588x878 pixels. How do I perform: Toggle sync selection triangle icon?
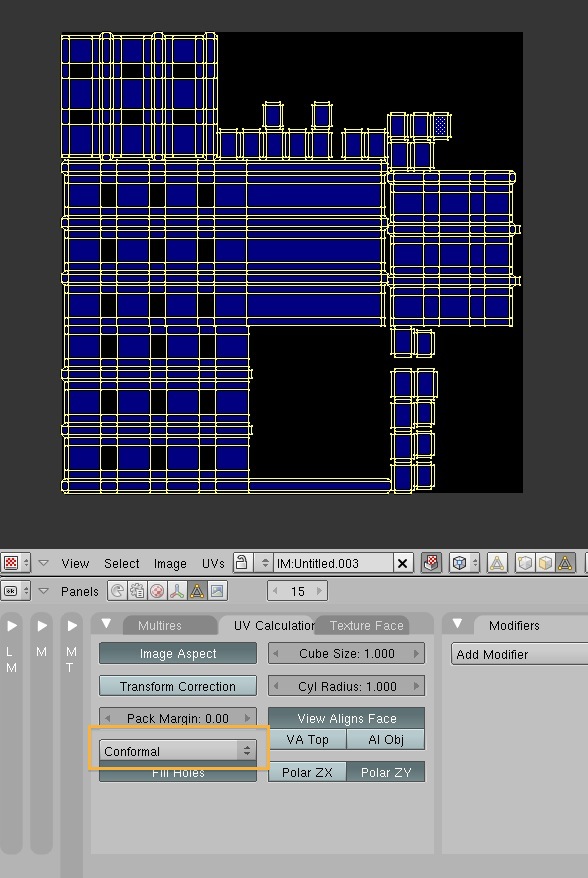point(497,563)
